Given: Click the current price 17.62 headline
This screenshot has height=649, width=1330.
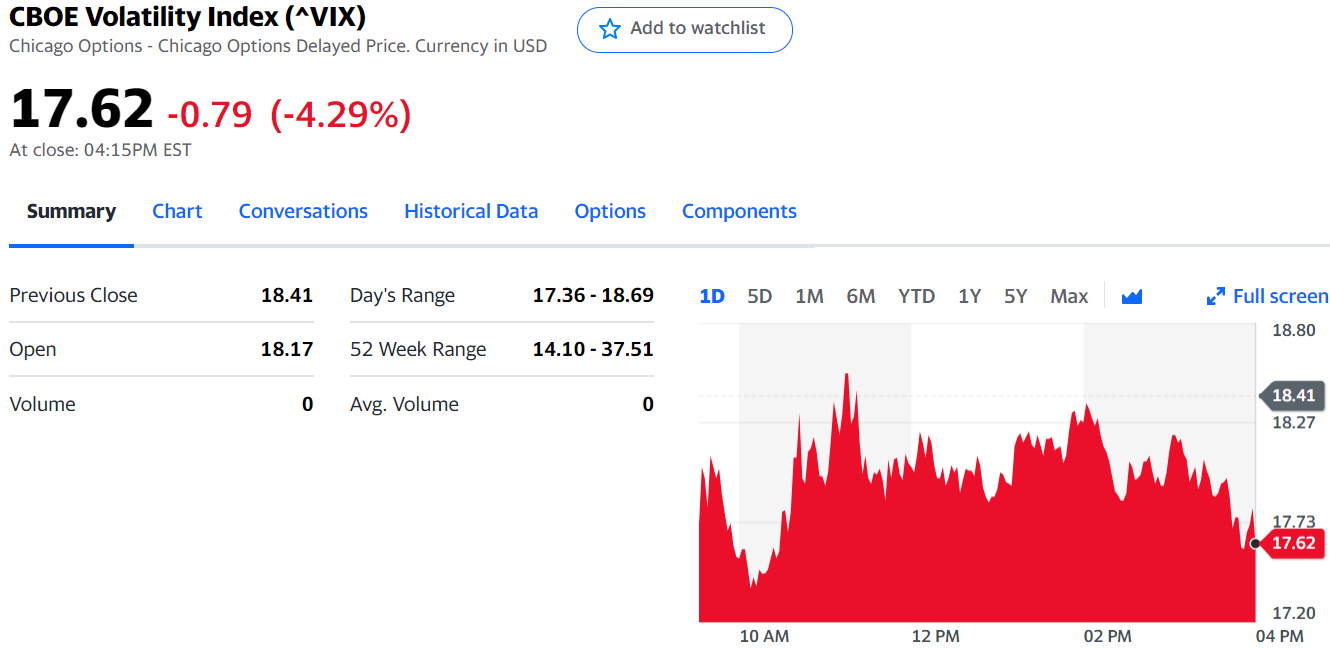Looking at the screenshot, I should click(82, 109).
